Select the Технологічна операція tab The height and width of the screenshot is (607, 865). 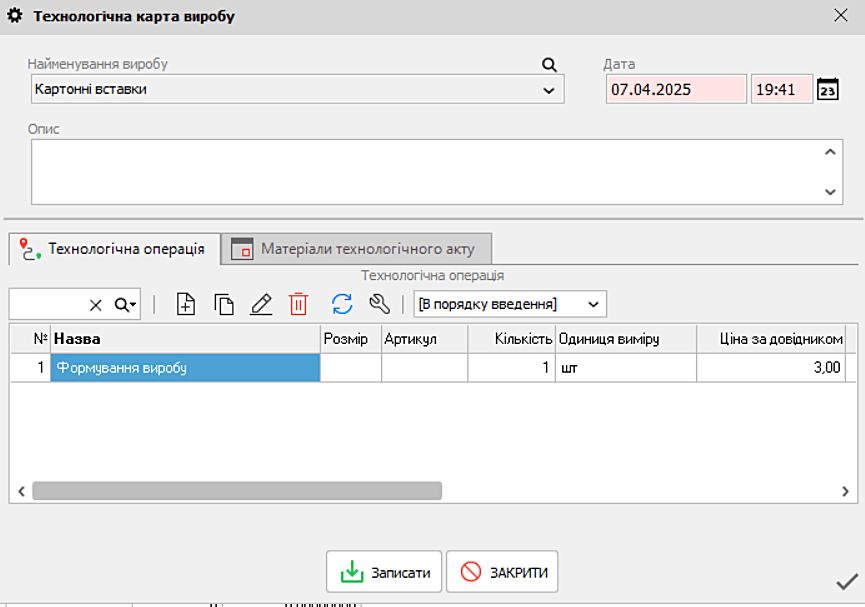click(114, 249)
